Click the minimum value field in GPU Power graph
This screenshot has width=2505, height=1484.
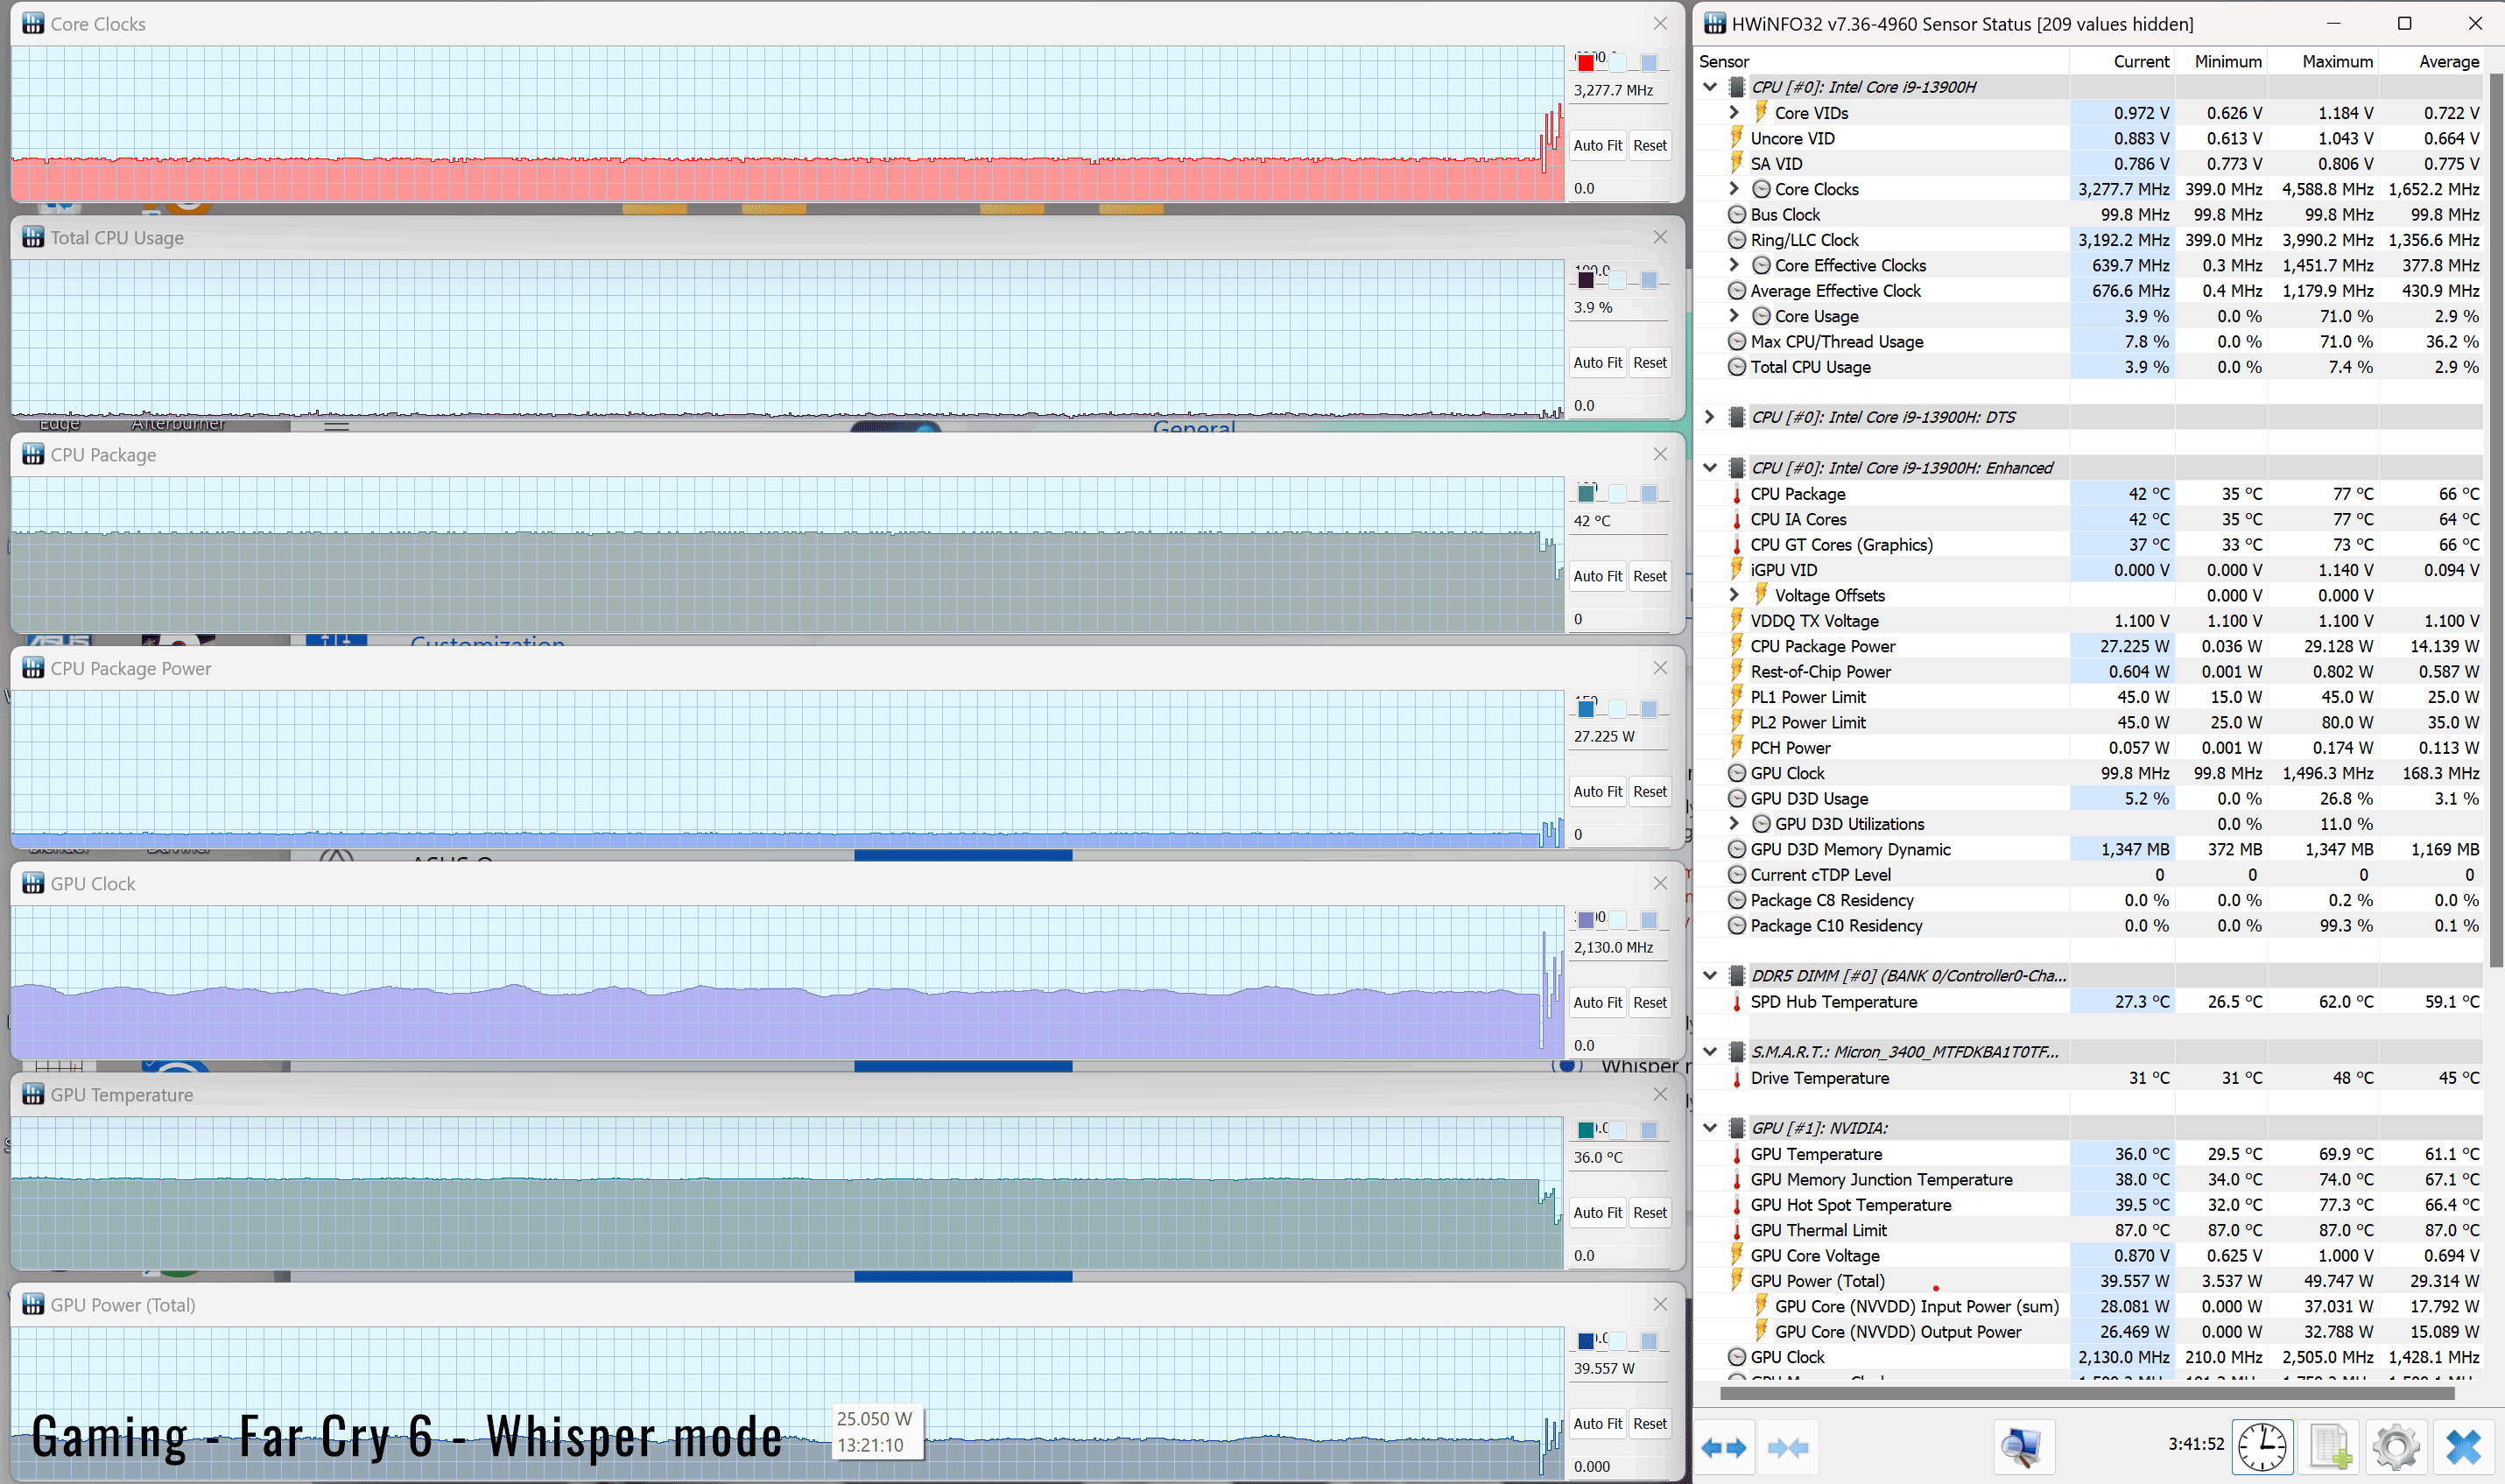[1618, 1466]
